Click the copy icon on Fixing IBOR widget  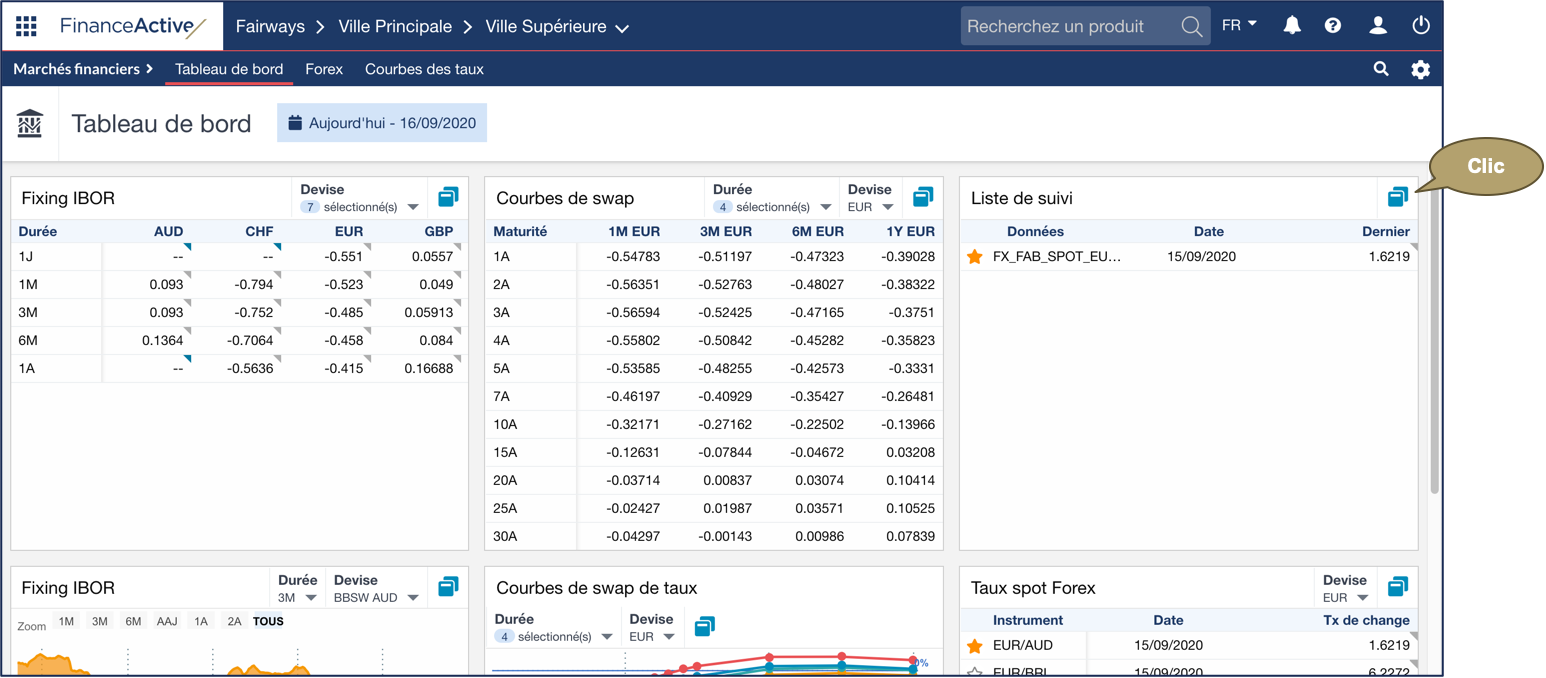point(447,197)
